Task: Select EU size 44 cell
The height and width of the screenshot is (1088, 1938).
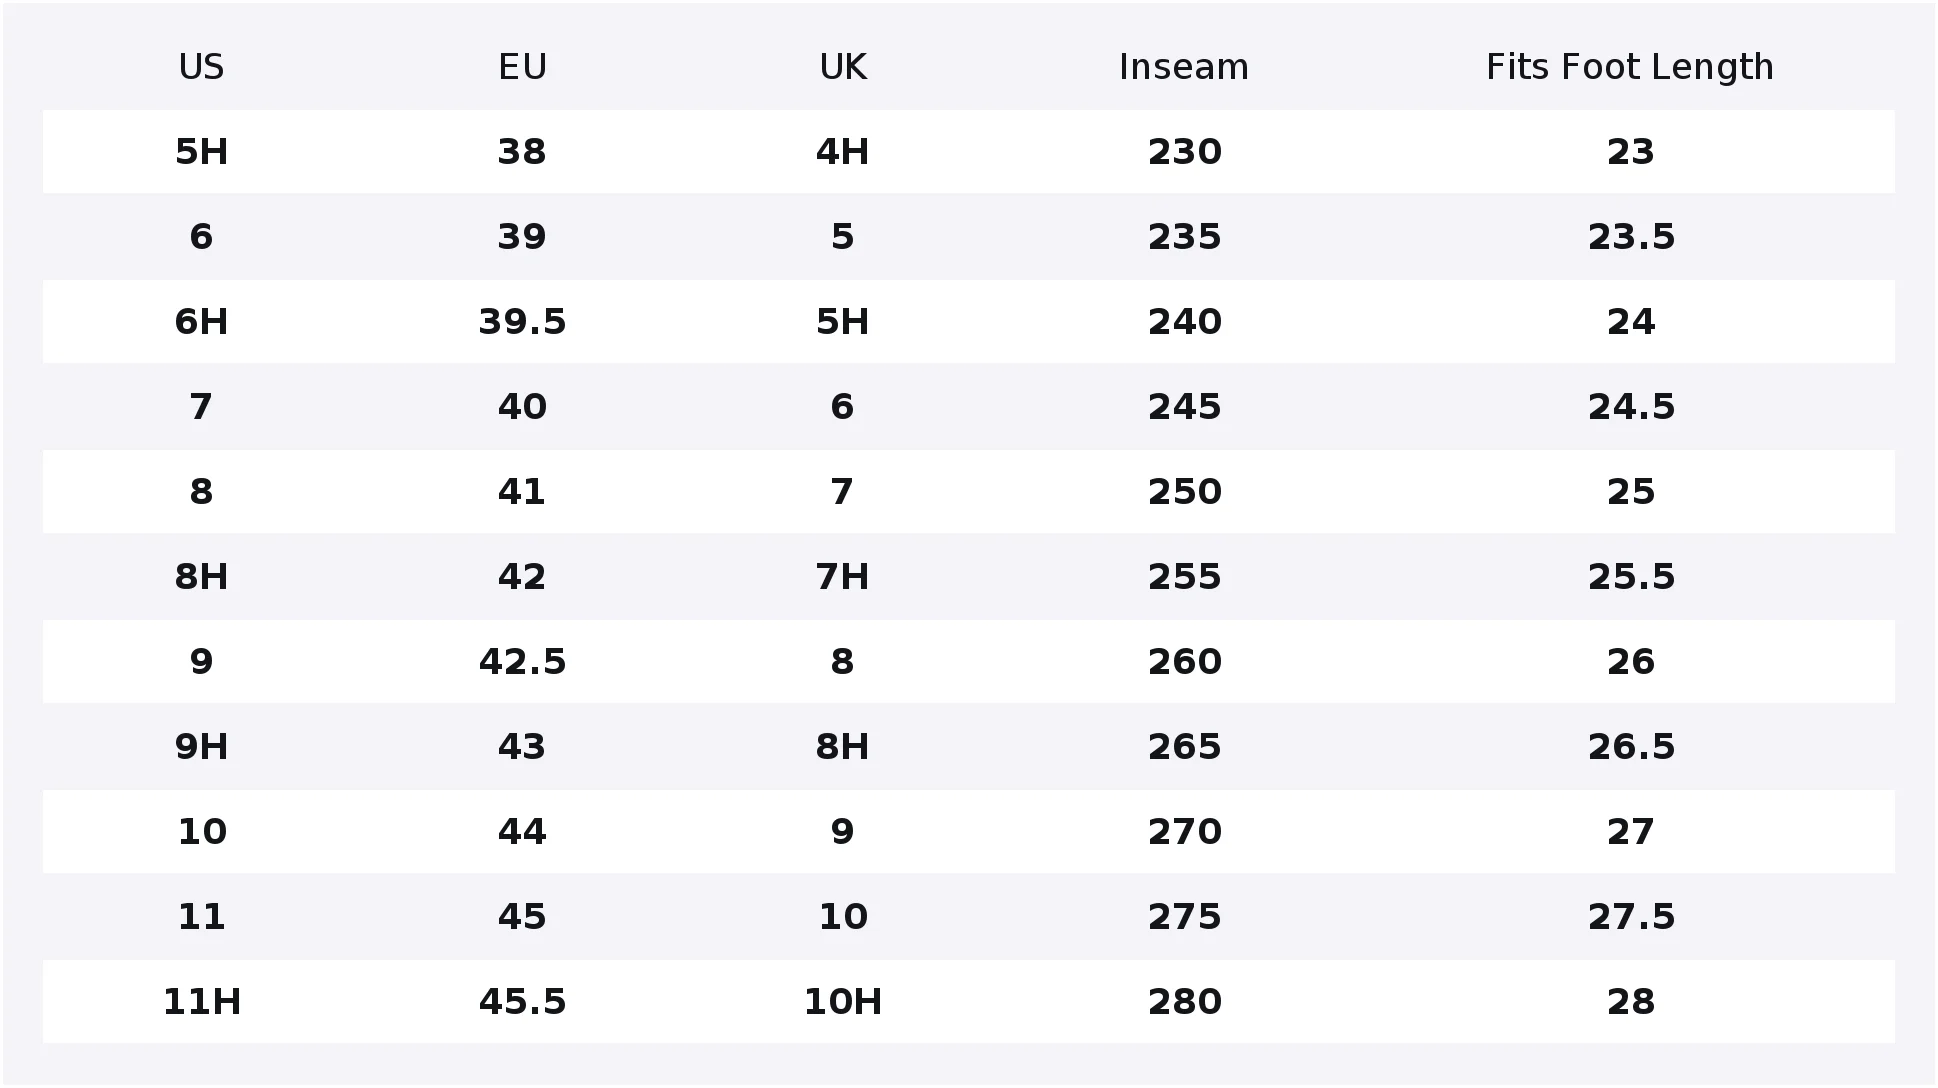Action: [x=522, y=832]
